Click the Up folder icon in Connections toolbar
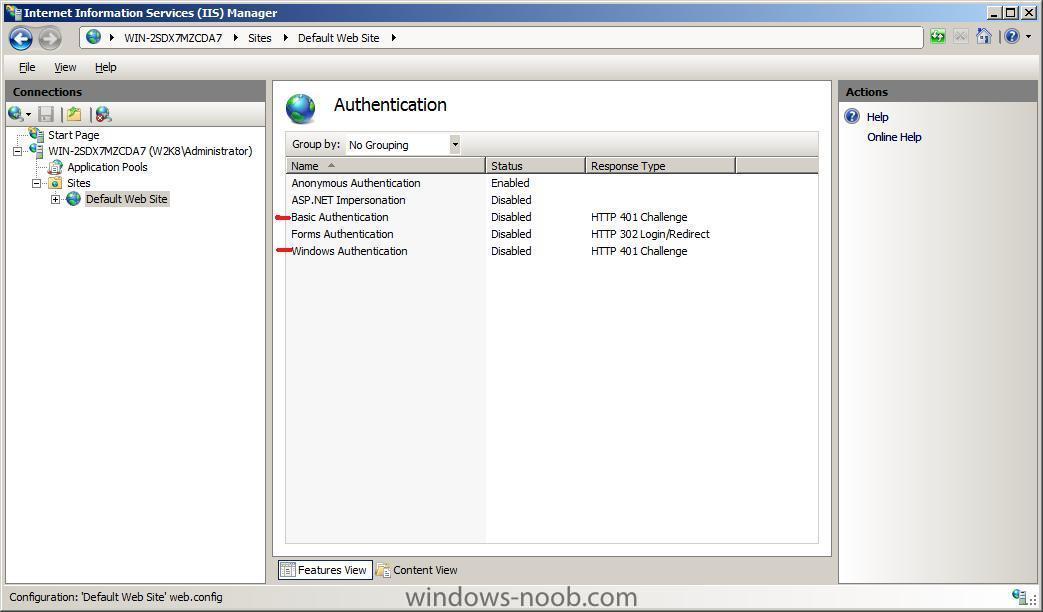This screenshot has width=1043, height=612. (x=74, y=114)
